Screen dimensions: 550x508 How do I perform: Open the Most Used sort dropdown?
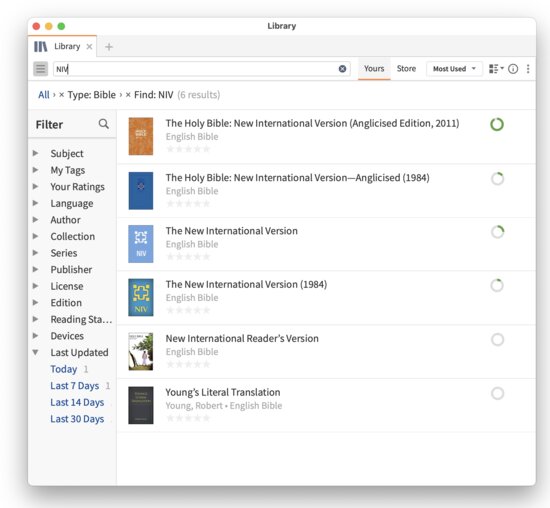[454, 69]
